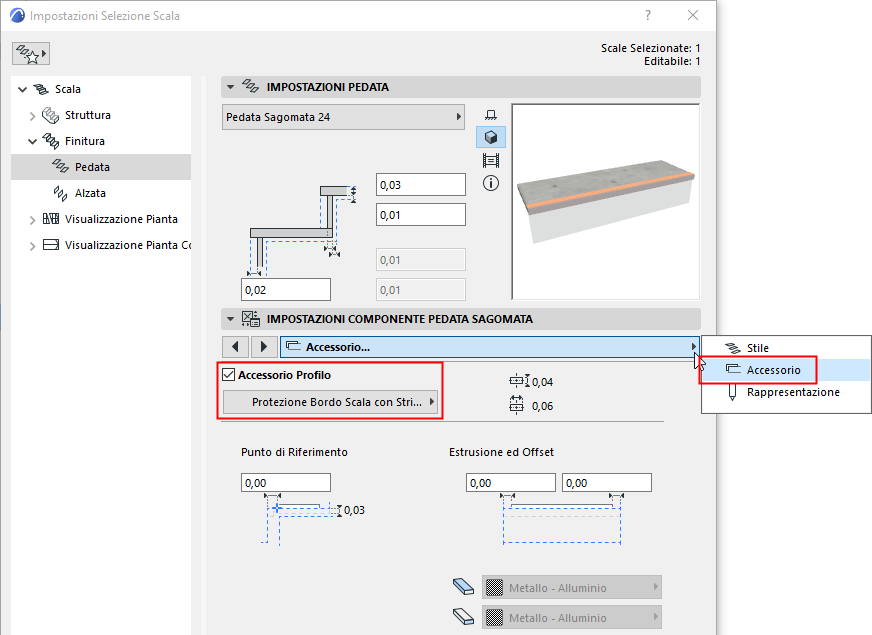Viewport: 872px width, 635px height.
Task: Click the ArchiCAD logo in title bar
Action: [17, 16]
